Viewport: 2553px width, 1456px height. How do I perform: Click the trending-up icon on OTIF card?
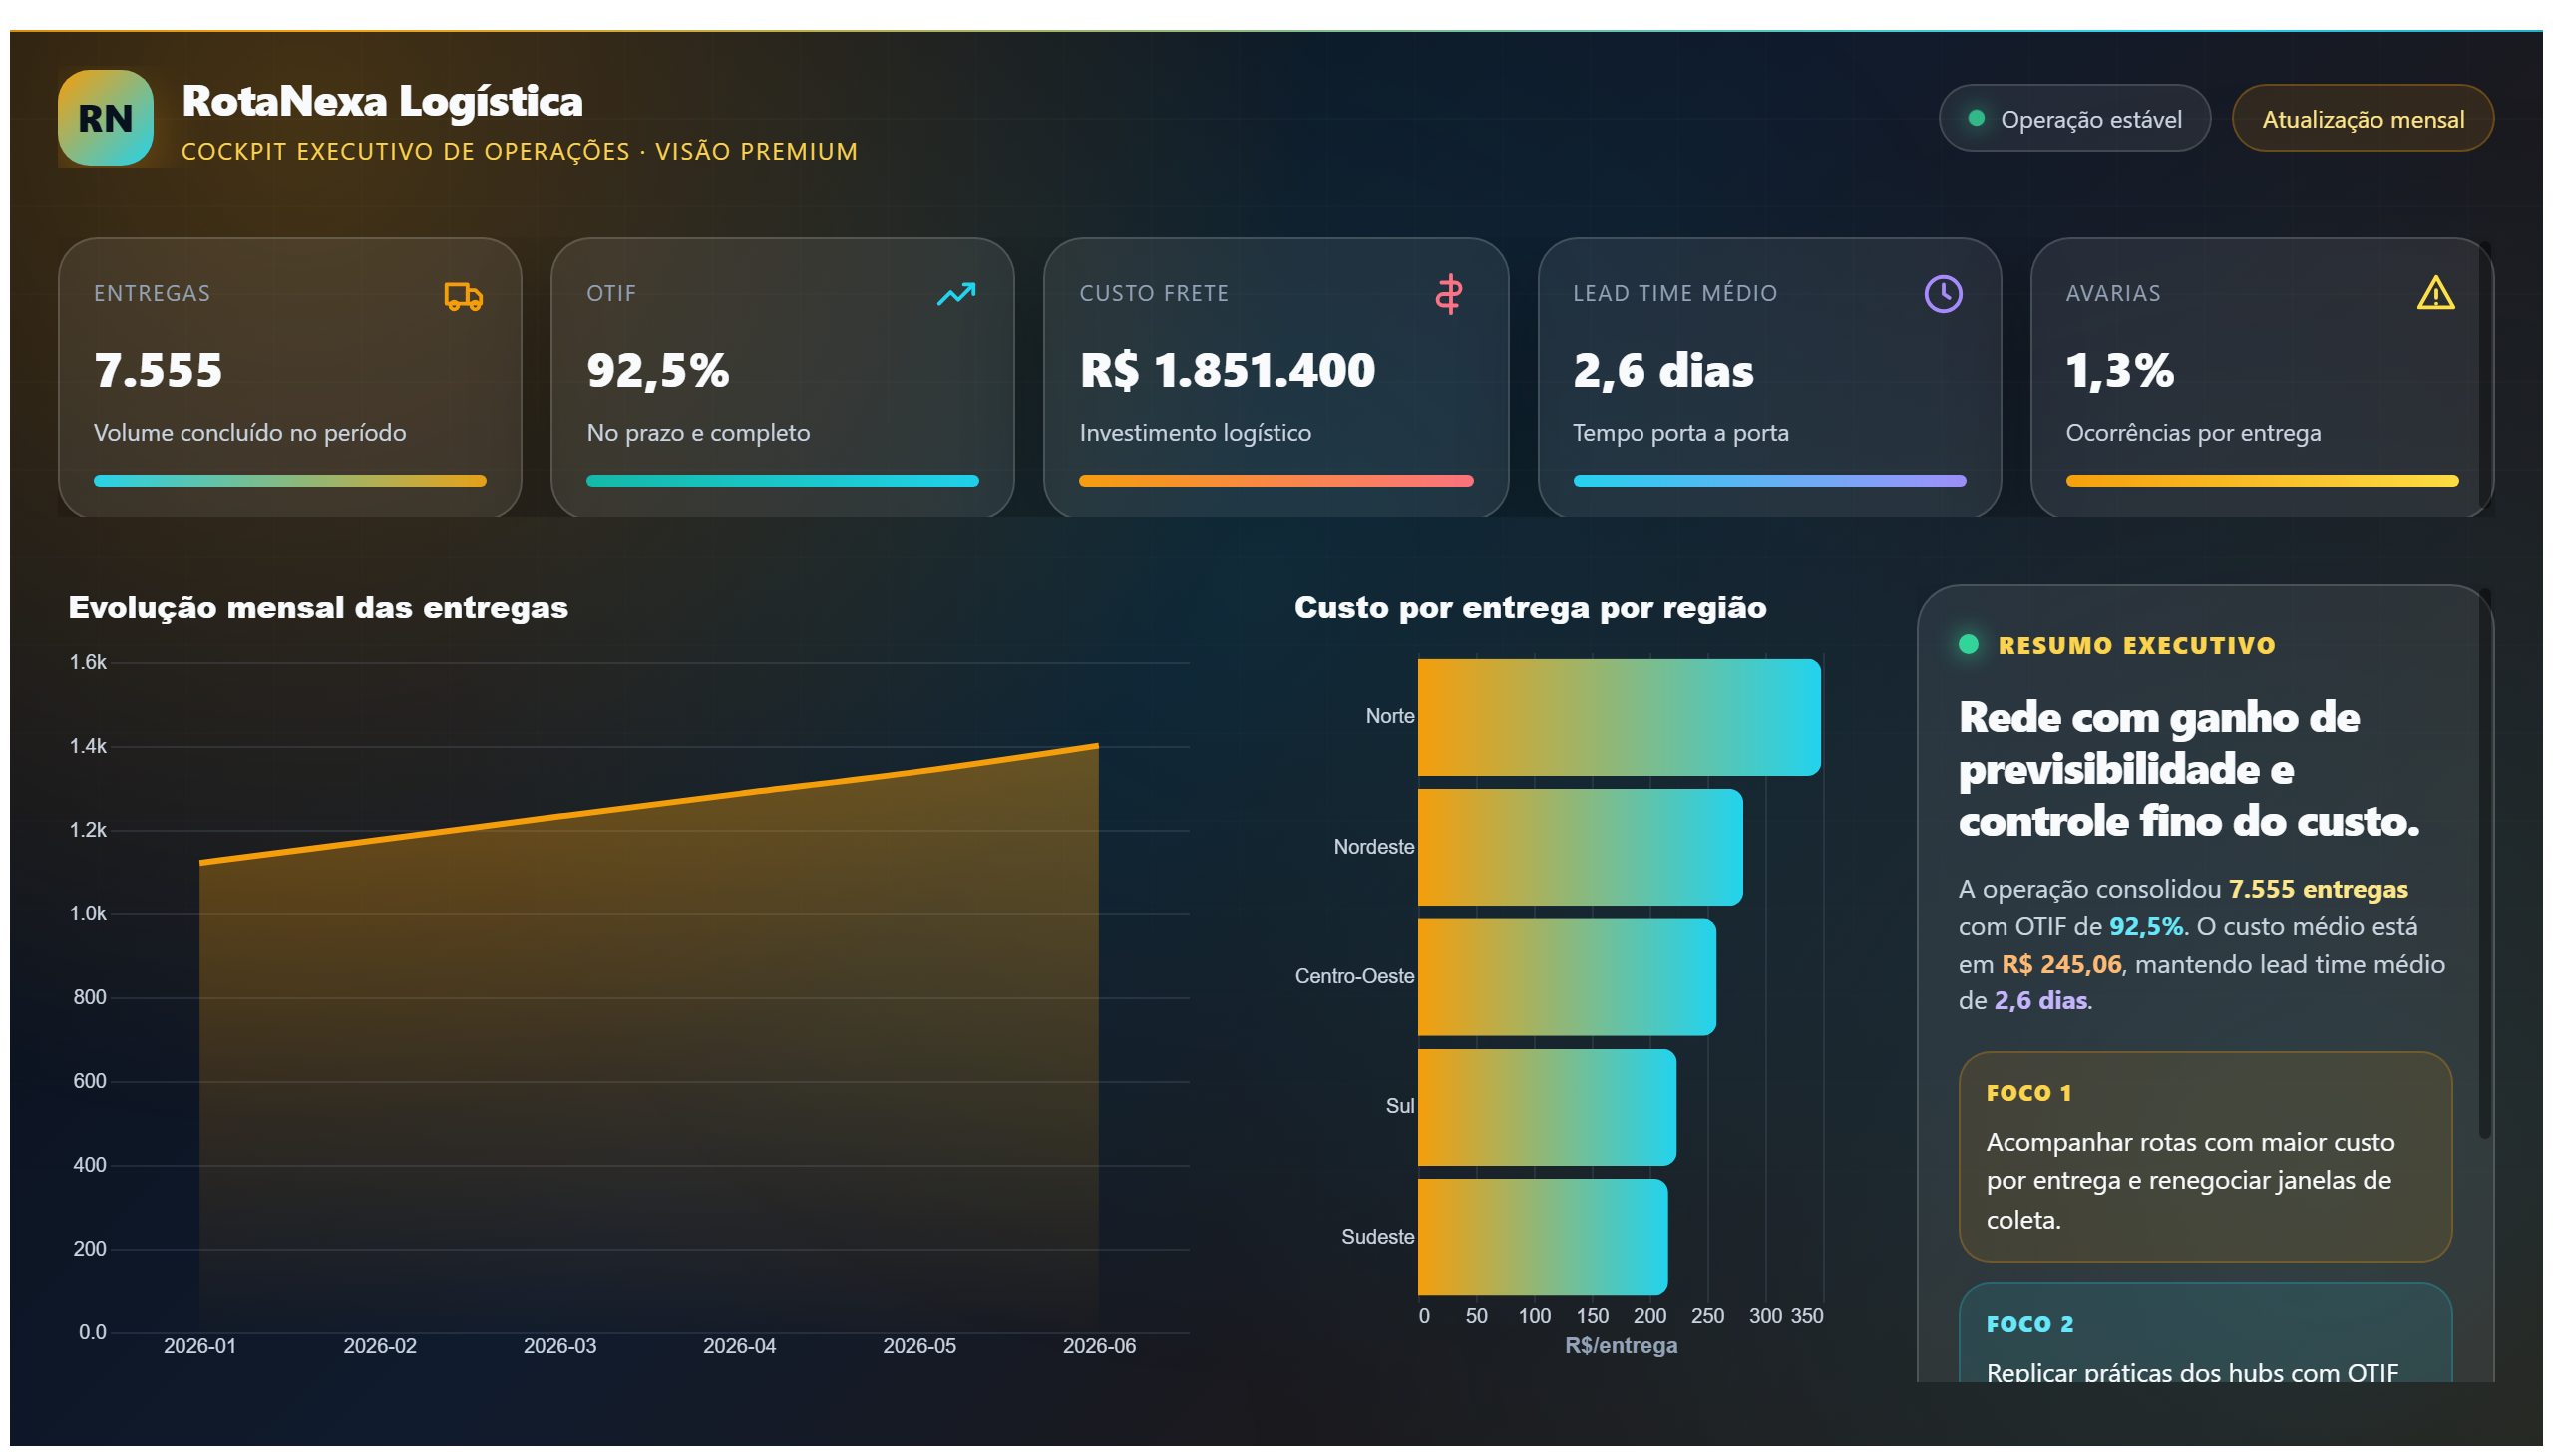click(x=956, y=294)
